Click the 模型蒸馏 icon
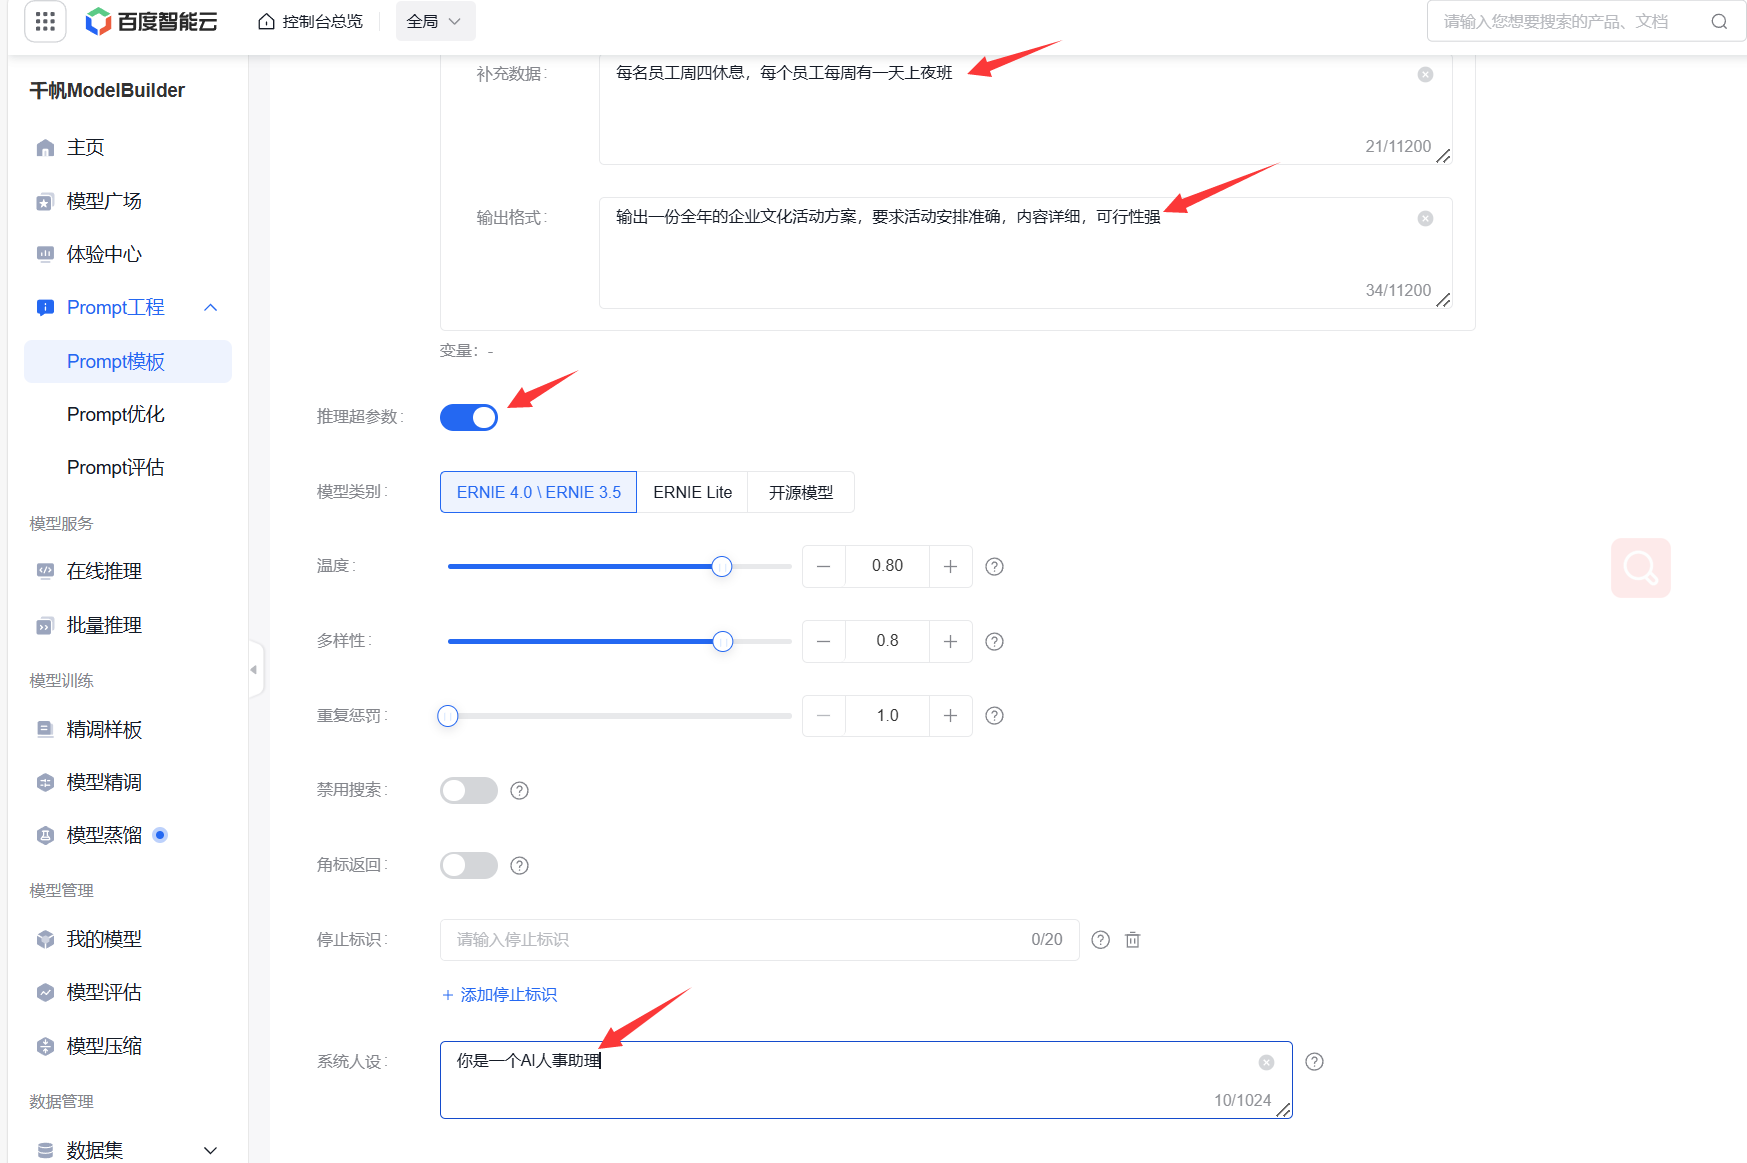This screenshot has width=1747, height=1163. pos(45,835)
